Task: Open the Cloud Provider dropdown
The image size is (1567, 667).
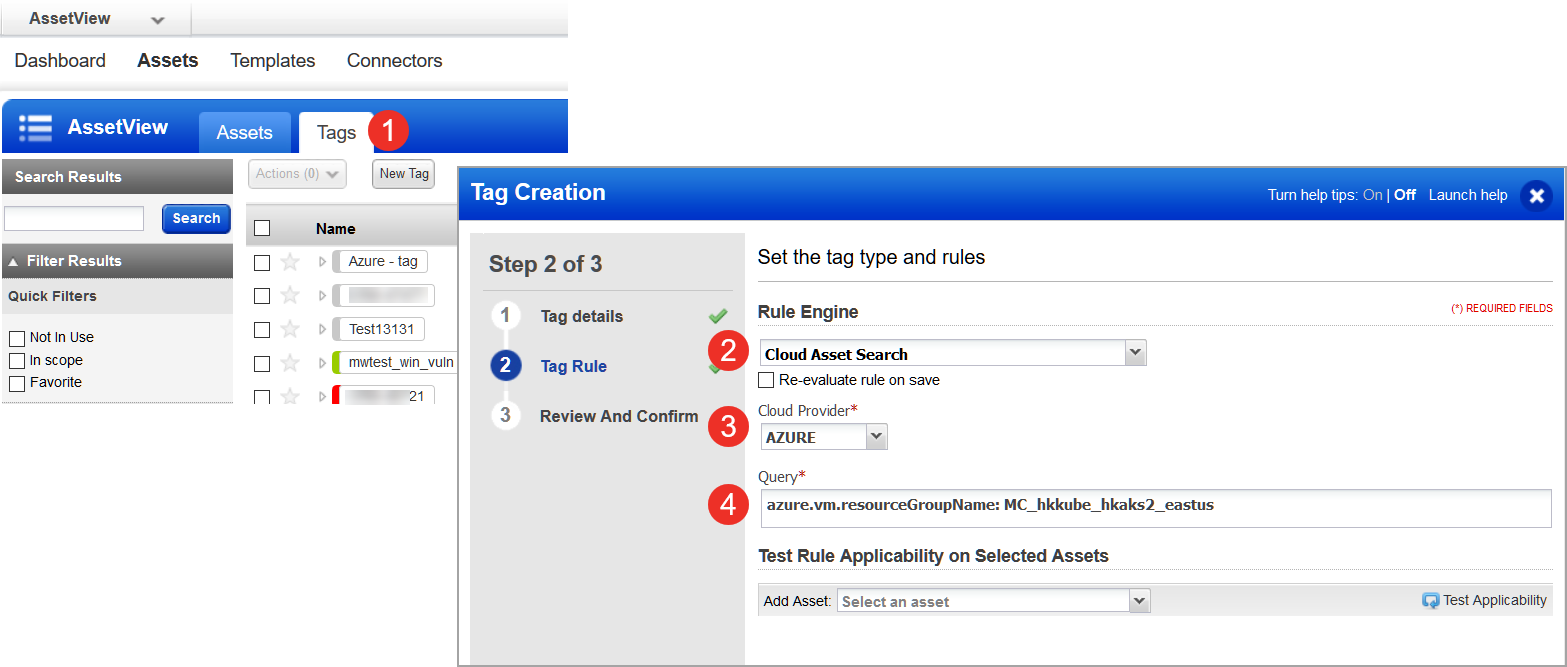Action: 874,436
